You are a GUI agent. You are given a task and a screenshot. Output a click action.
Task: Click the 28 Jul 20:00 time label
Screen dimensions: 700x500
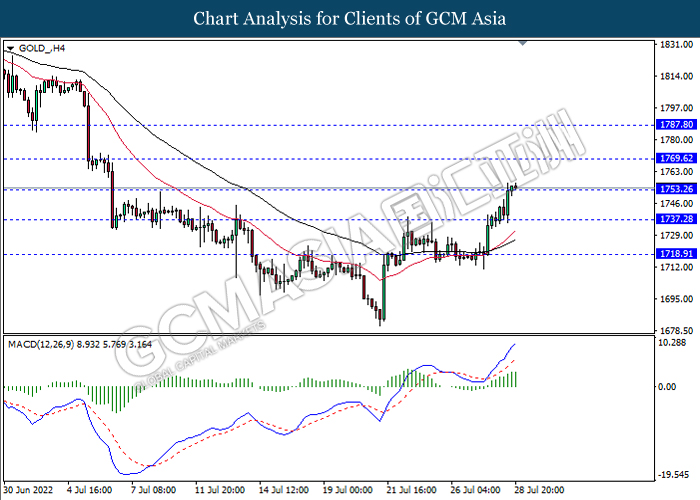click(x=539, y=490)
